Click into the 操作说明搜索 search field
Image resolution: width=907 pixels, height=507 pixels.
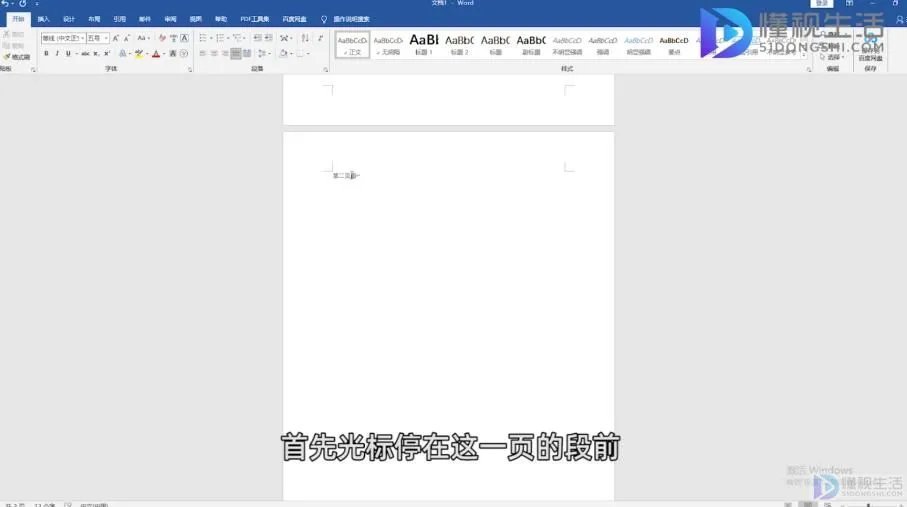[351, 19]
